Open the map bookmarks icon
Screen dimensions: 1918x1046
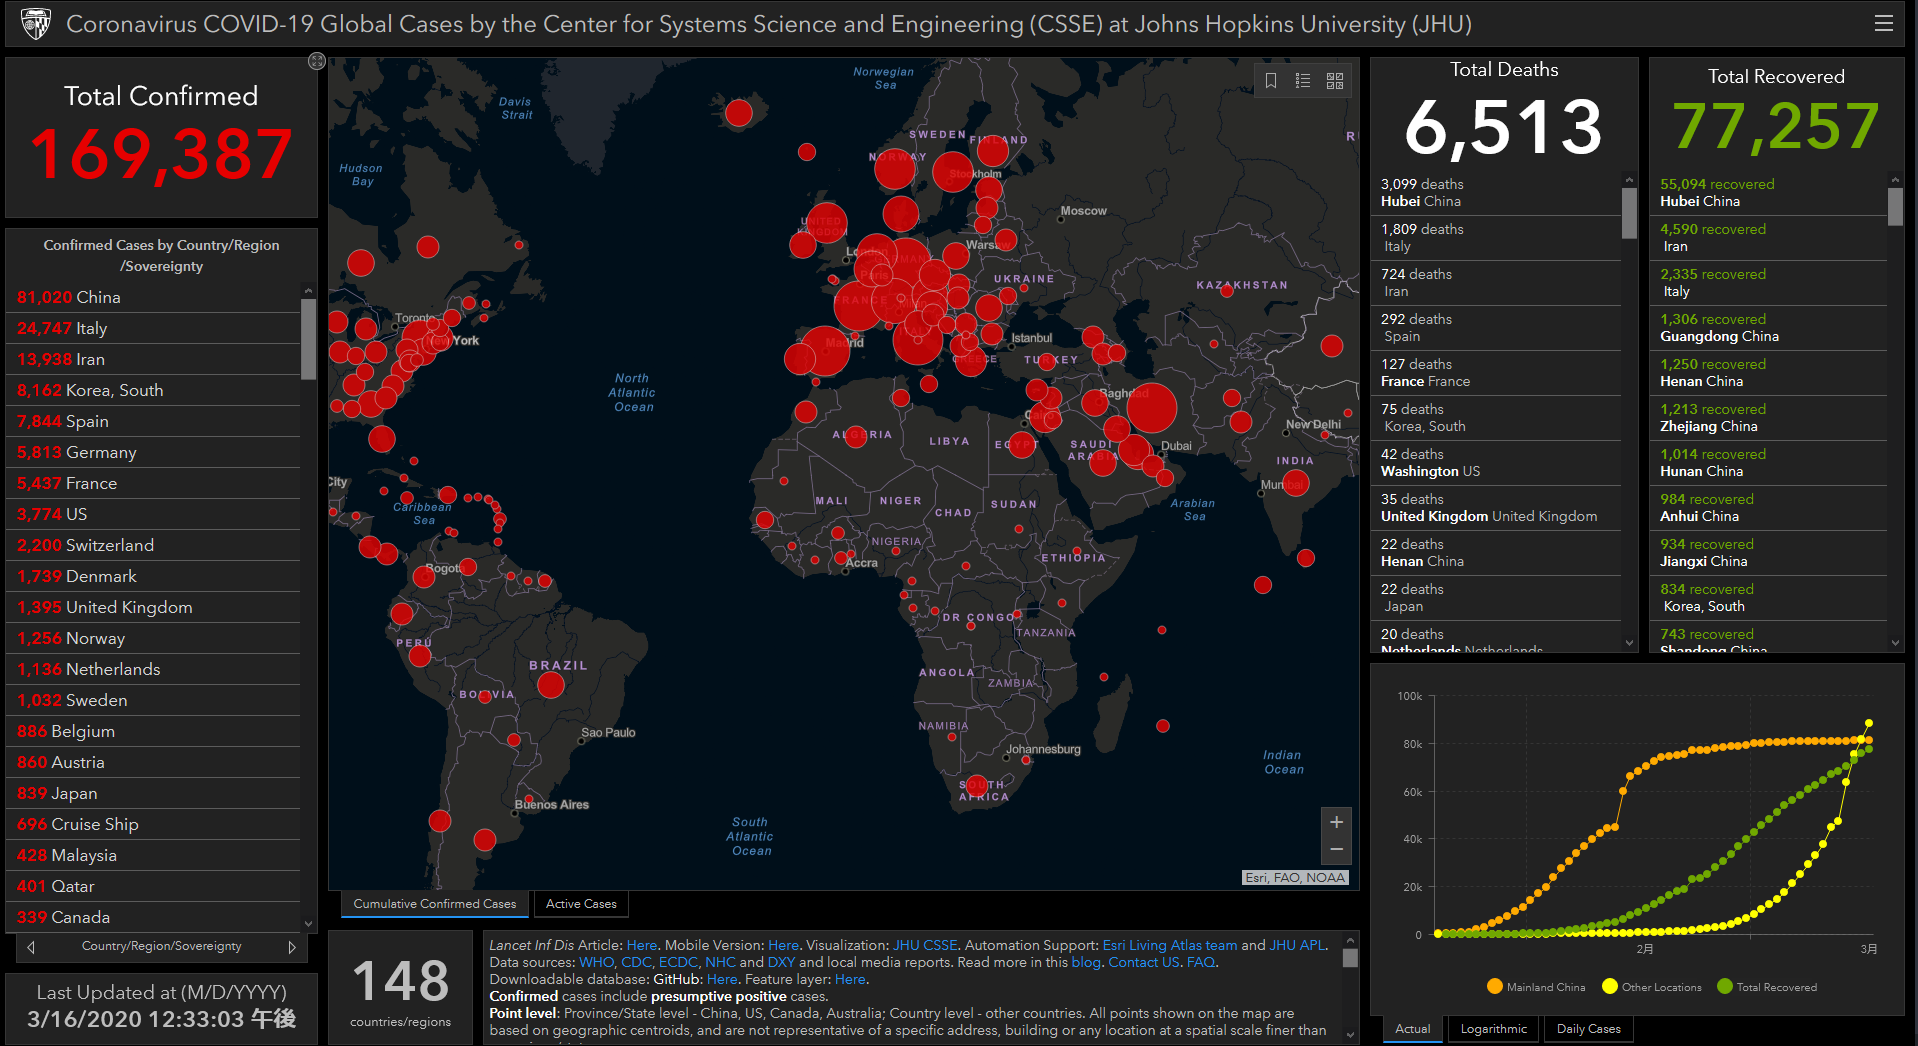pos(1271,81)
